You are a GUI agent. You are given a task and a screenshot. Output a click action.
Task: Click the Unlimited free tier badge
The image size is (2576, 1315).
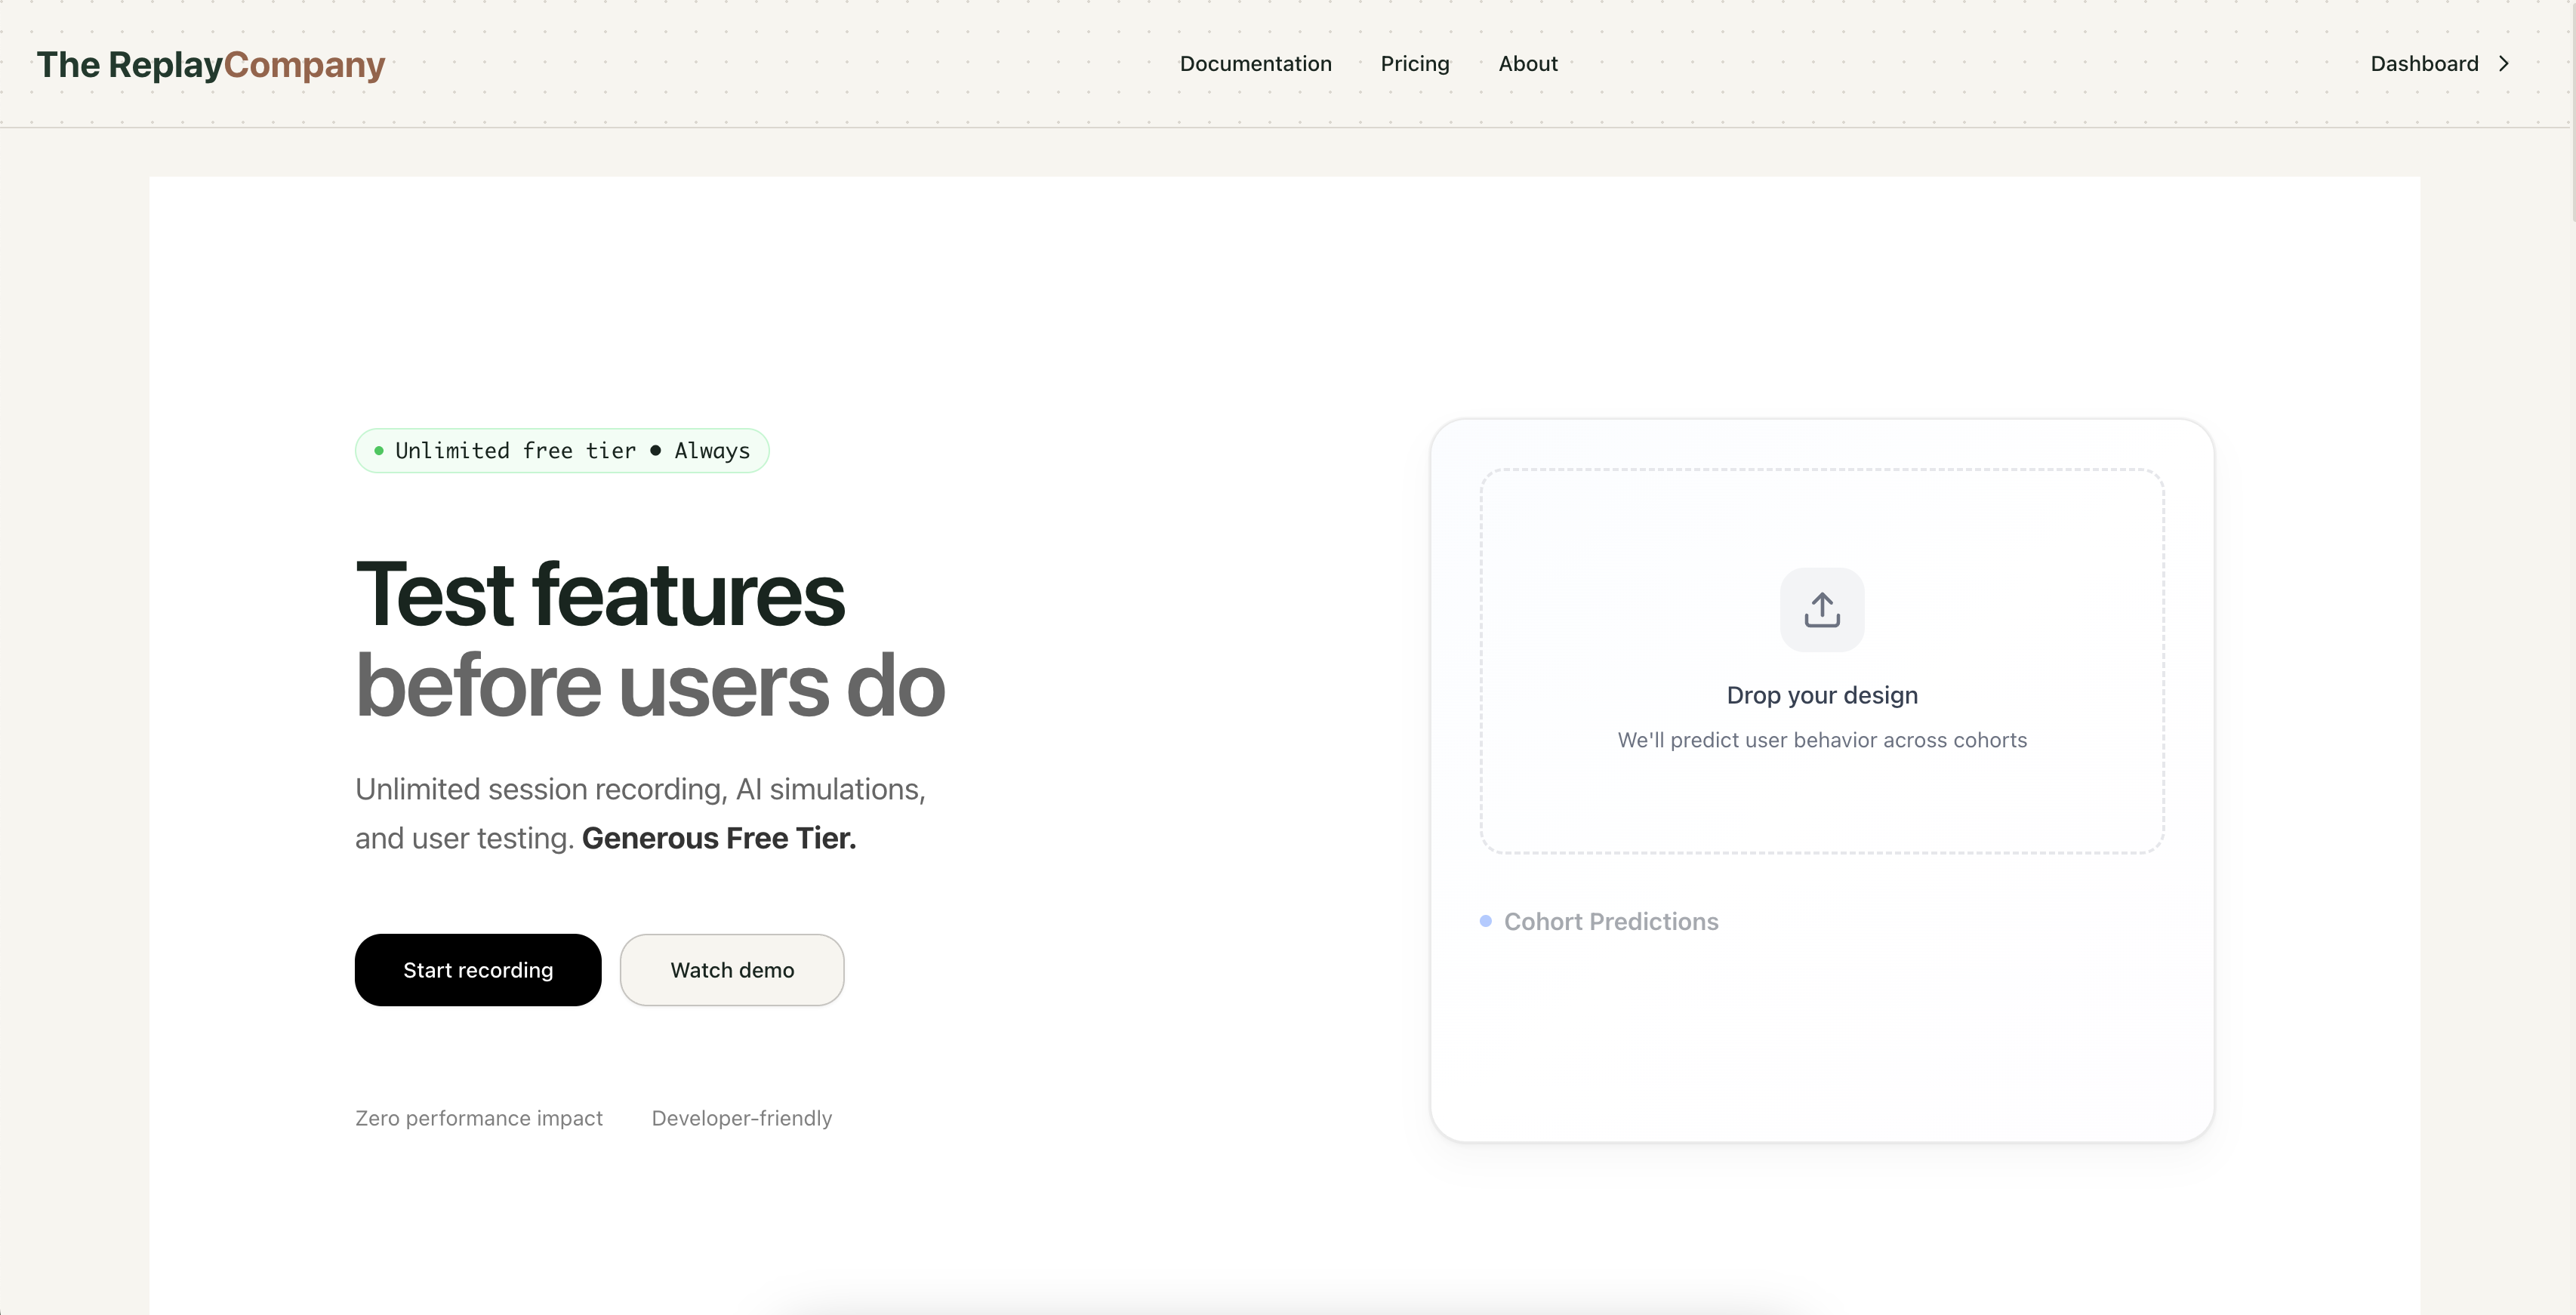point(562,451)
